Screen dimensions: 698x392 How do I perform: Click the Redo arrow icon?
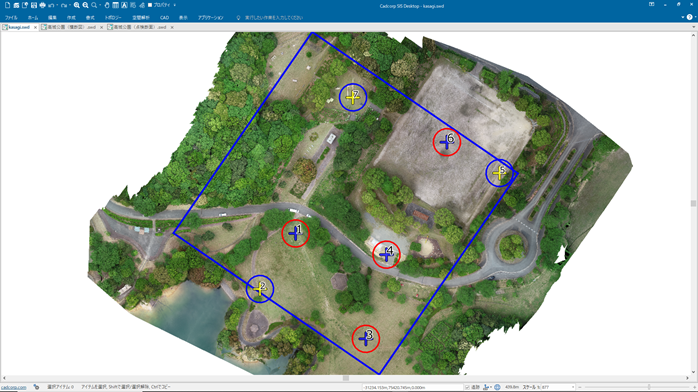[64, 5]
